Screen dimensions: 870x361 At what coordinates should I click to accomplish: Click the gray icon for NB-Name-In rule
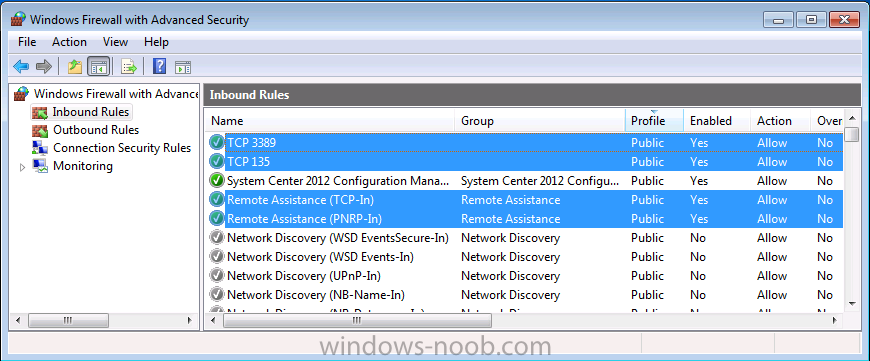pyautogui.click(x=216, y=294)
